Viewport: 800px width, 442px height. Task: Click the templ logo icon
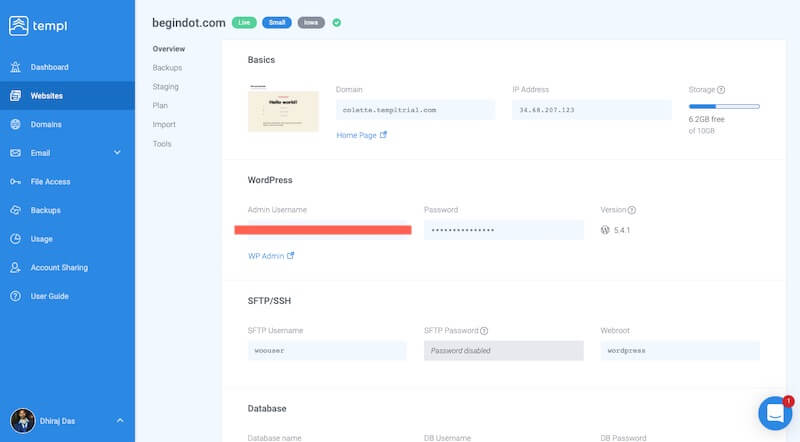coord(18,26)
